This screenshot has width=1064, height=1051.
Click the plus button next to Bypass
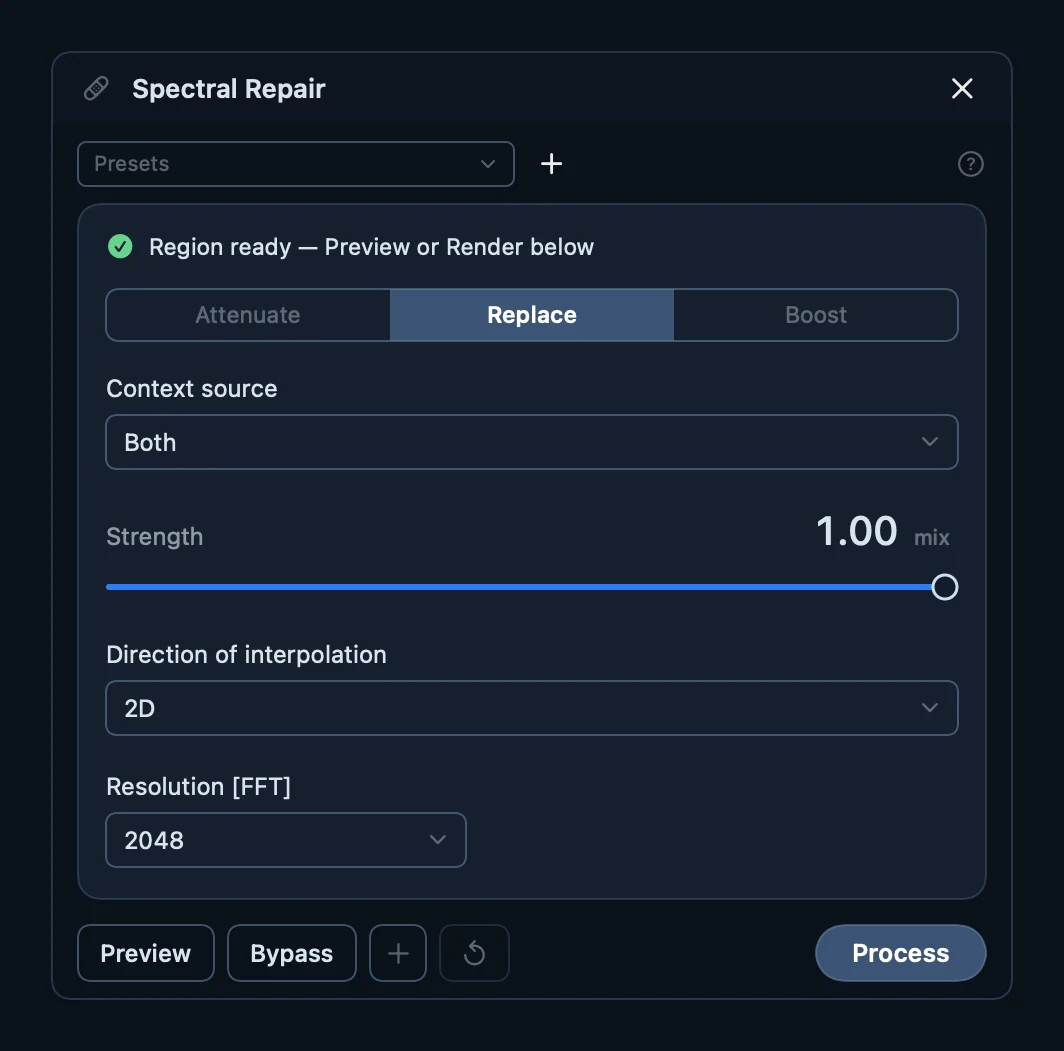[x=398, y=953]
